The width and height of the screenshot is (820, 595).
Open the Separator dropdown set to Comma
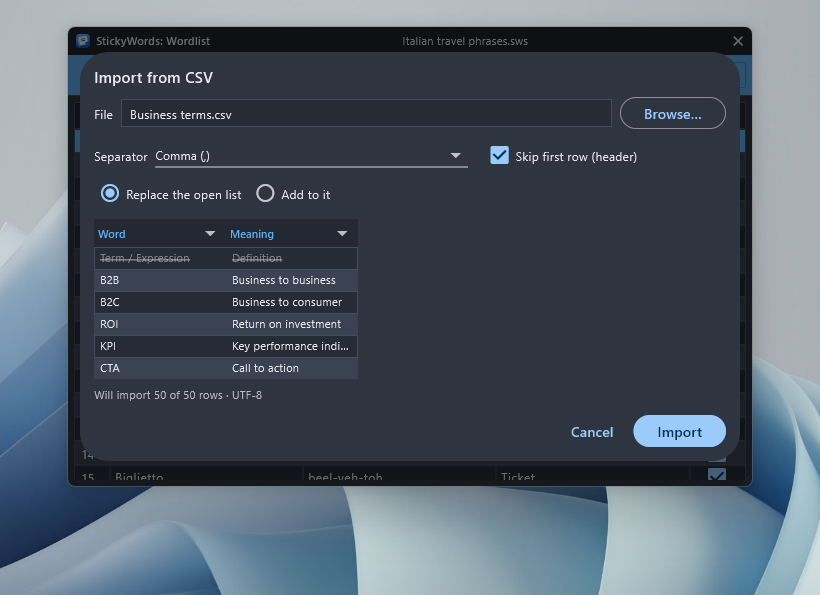311,156
